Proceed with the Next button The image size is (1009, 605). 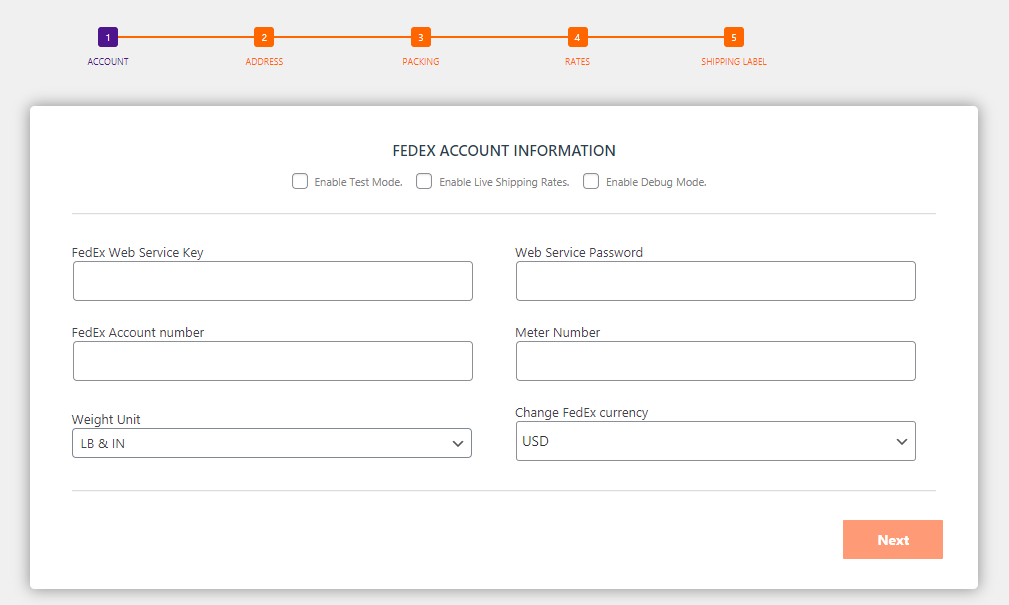[x=893, y=539]
